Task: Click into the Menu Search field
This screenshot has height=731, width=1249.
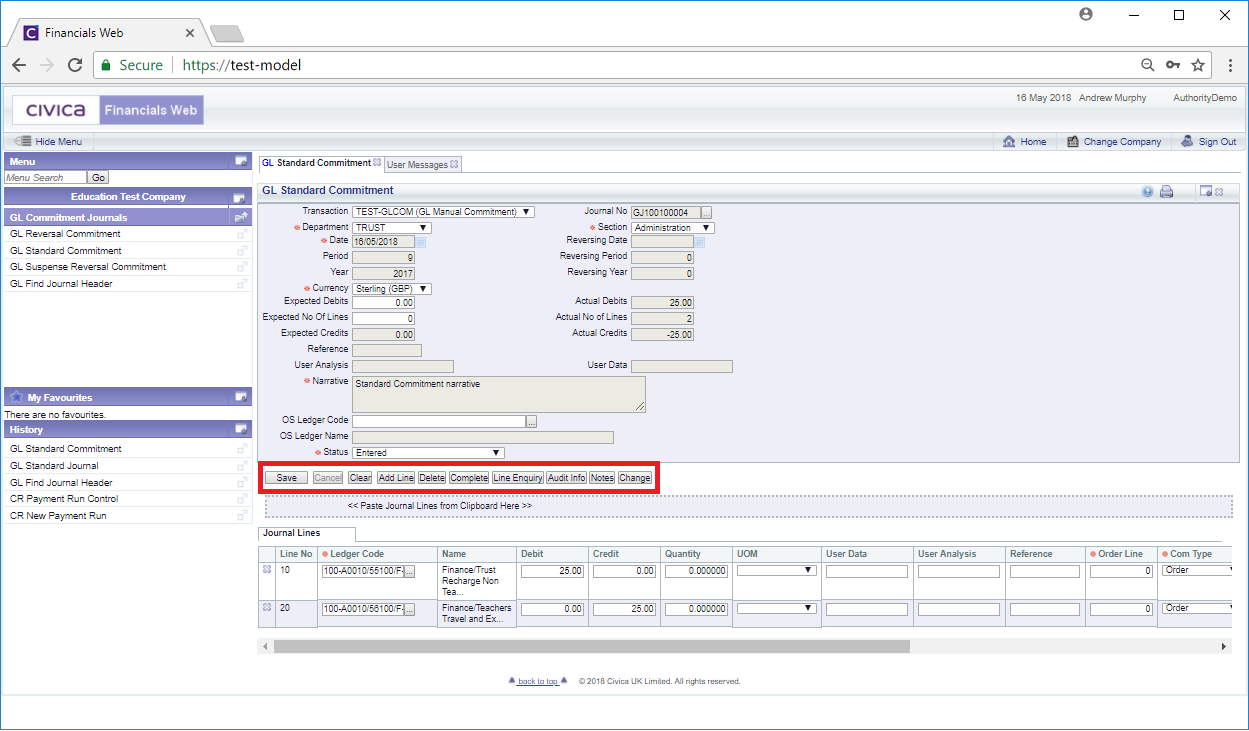Action: (46, 178)
